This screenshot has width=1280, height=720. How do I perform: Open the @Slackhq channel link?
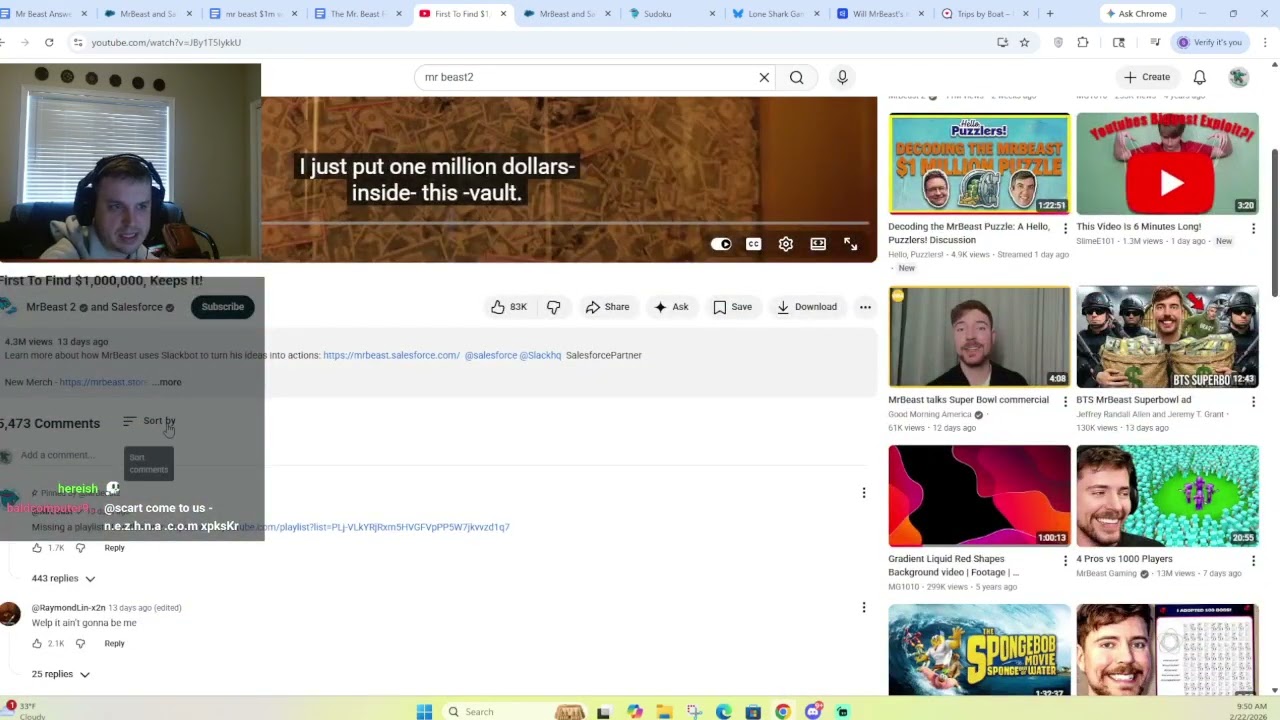tap(540, 355)
